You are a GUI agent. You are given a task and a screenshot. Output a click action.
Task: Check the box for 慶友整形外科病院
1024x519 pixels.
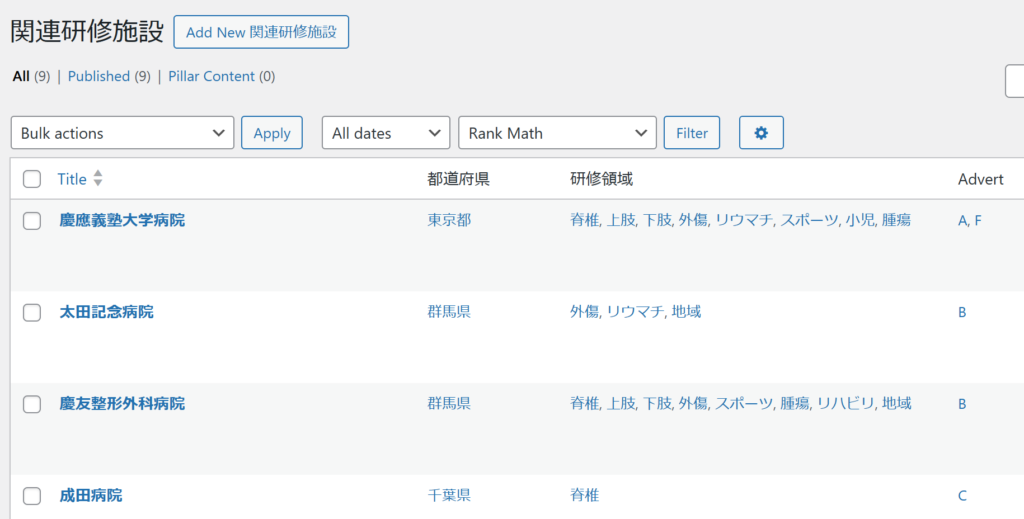(32, 404)
